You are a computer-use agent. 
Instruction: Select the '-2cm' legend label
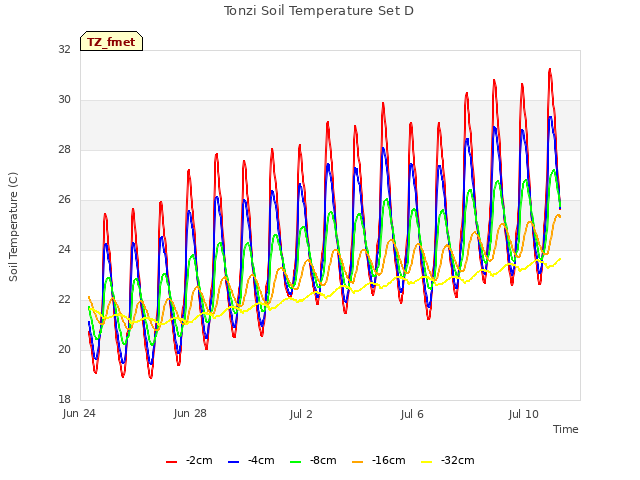(x=199, y=460)
